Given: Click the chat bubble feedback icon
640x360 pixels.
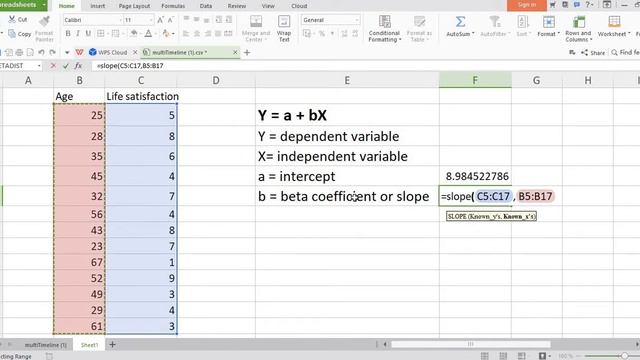Looking at the screenshot, I should (577, 4).
